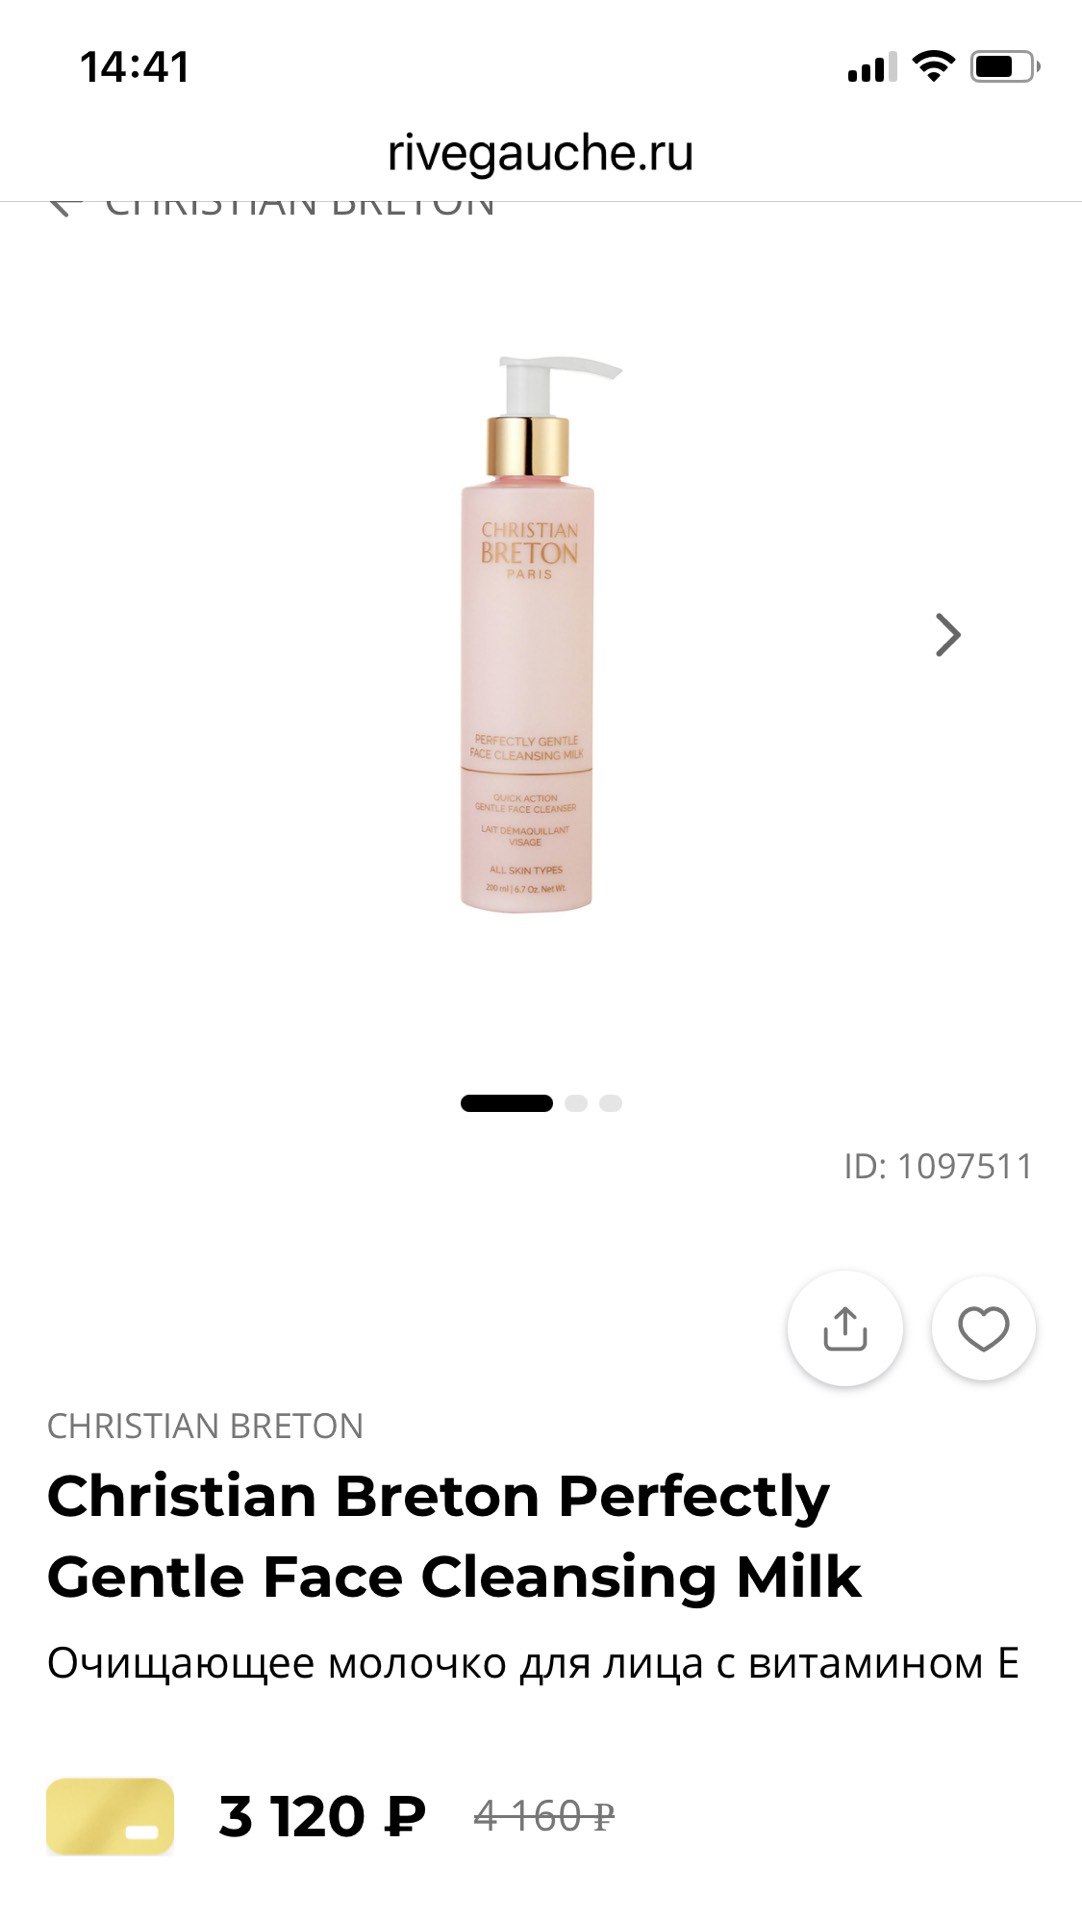This screenshot has height=1920, width=1082.
Task: Select the second carousel indicator dot
Action: [576, 1103]
